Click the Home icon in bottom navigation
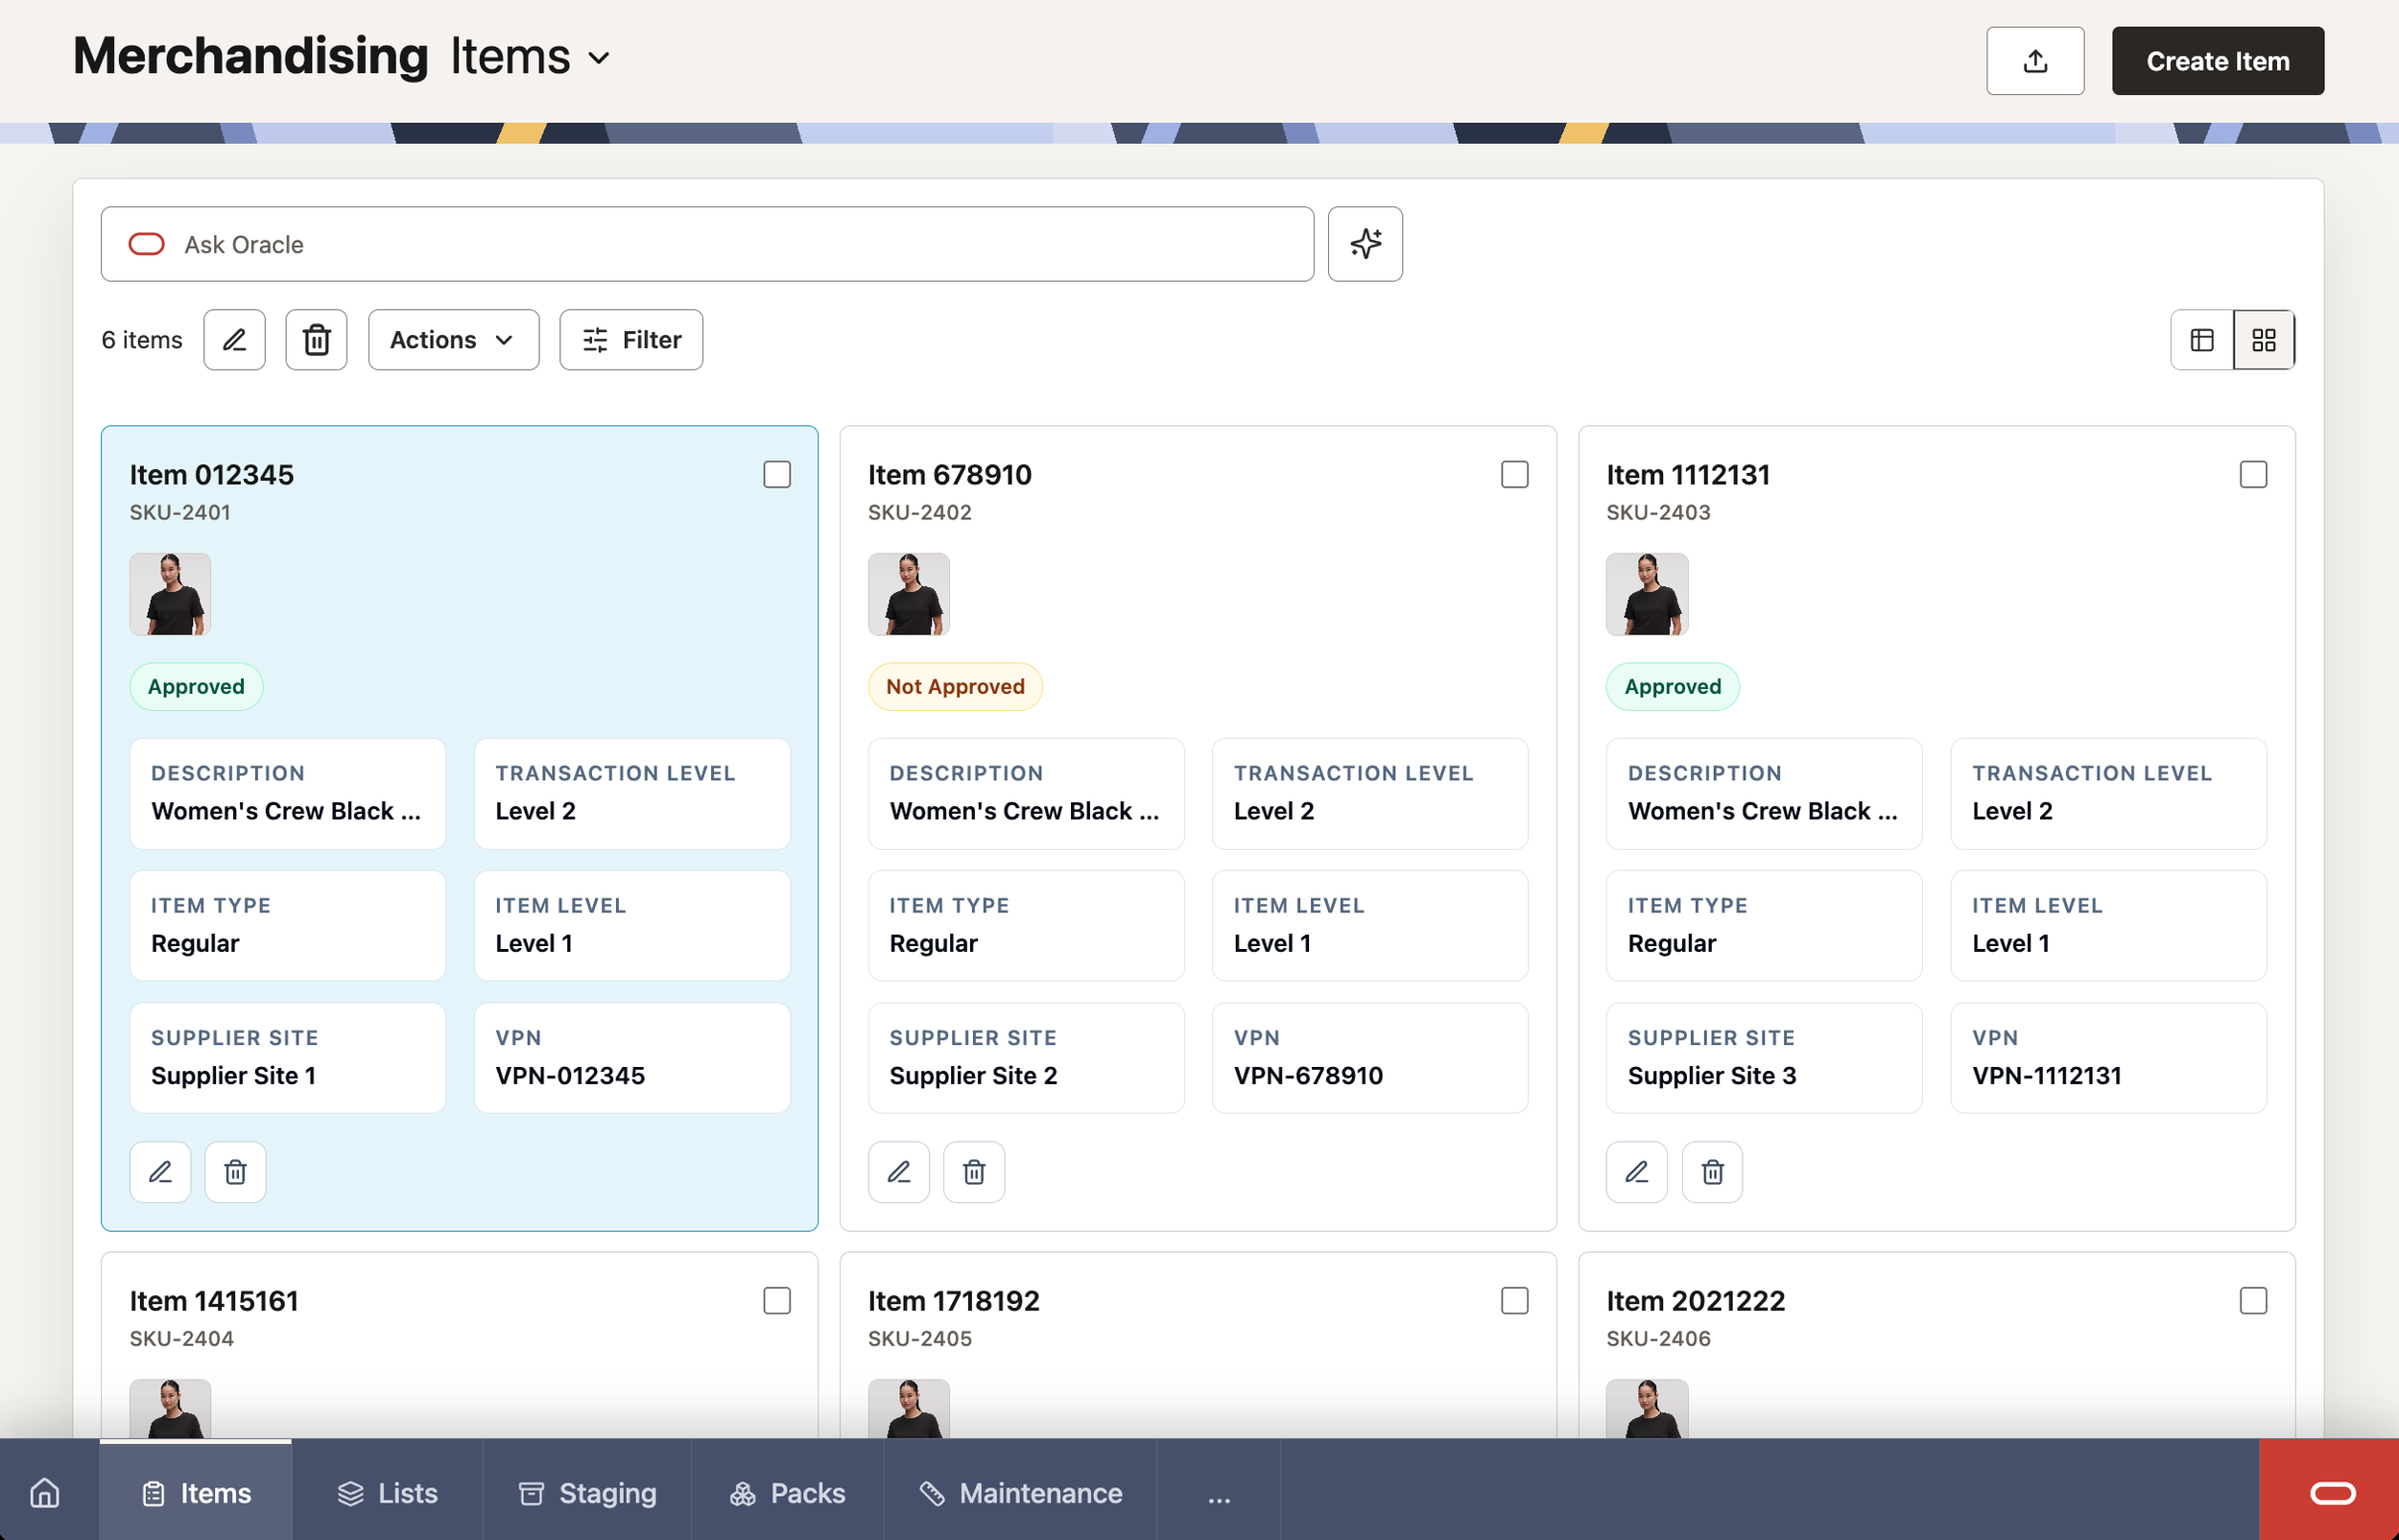This screenshot has height=1540, width=2399. coord(45,1492)
